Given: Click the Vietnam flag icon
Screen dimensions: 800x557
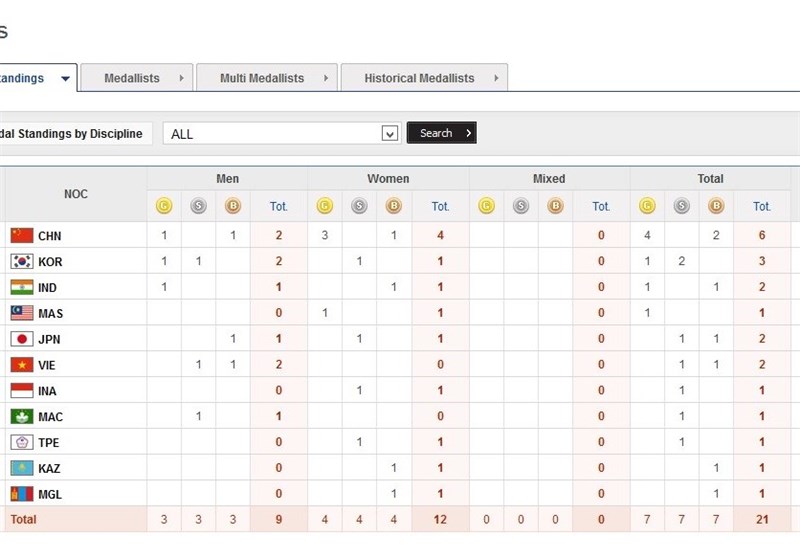Looking at the screenshot, I should tap(21, 365).
